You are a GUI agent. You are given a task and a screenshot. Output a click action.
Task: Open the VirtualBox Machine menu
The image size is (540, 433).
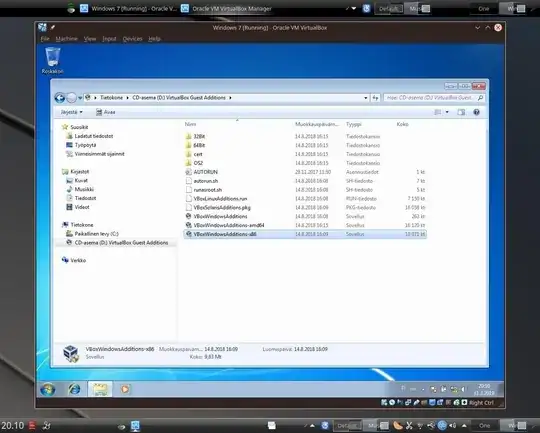pyautogui.click(x=66, y=39)
